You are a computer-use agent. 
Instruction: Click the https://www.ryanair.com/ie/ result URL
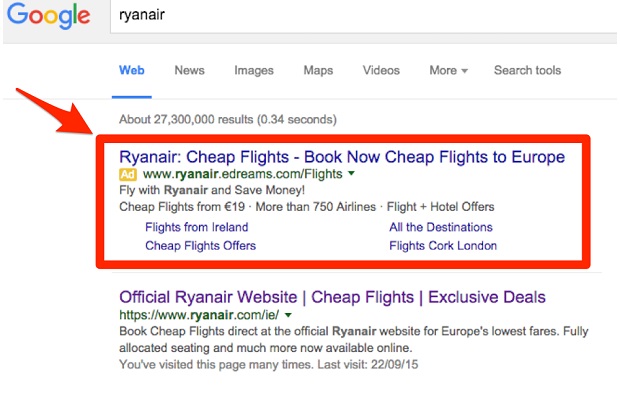199,315
